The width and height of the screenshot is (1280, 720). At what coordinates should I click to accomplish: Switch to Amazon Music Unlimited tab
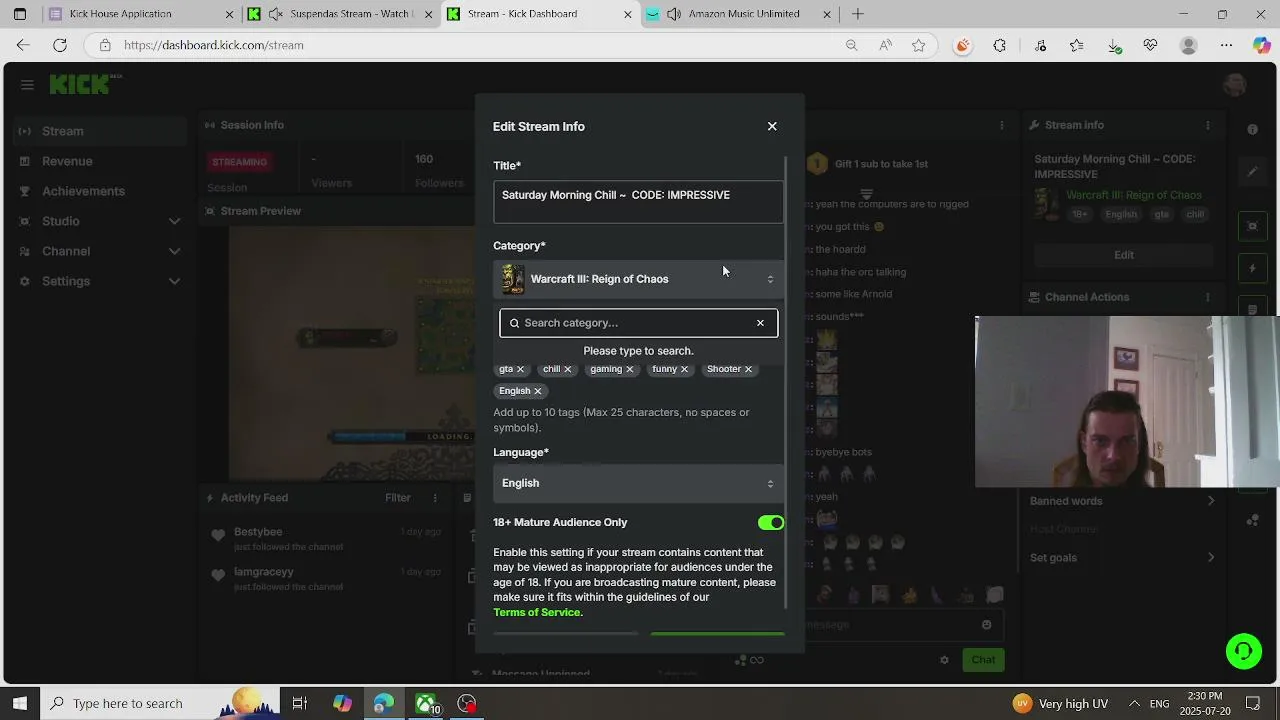[x=740, y=14]
